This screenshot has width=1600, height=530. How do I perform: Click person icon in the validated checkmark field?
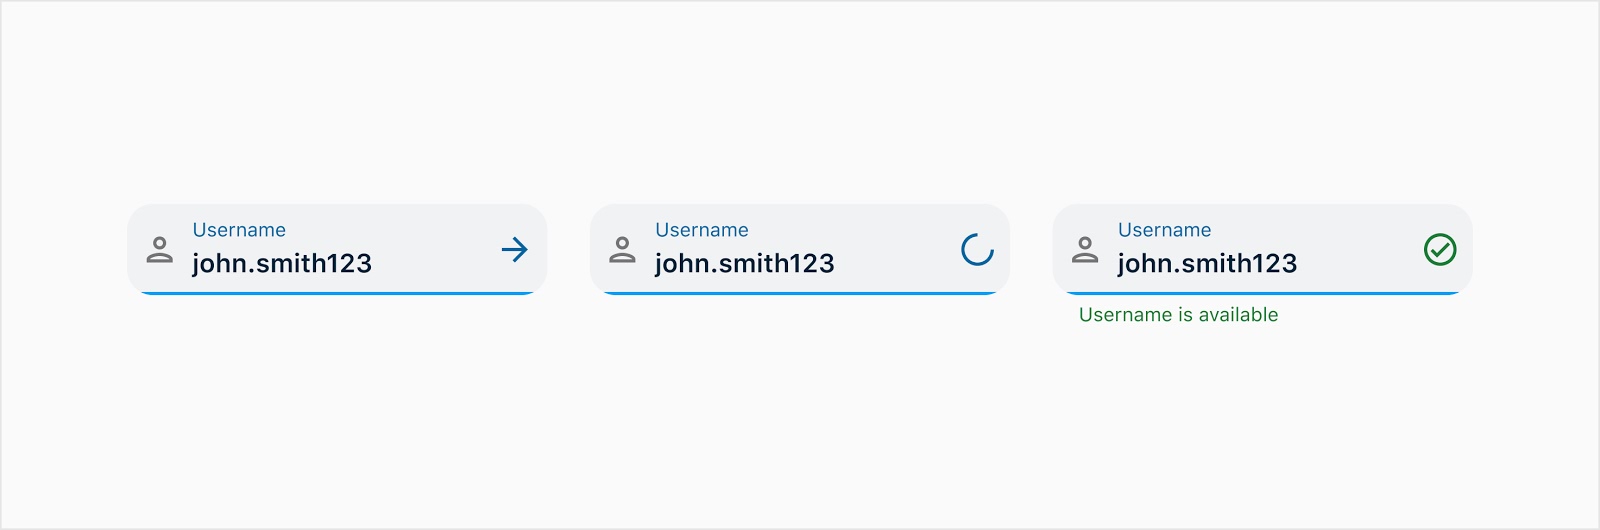pos(1085,249)
